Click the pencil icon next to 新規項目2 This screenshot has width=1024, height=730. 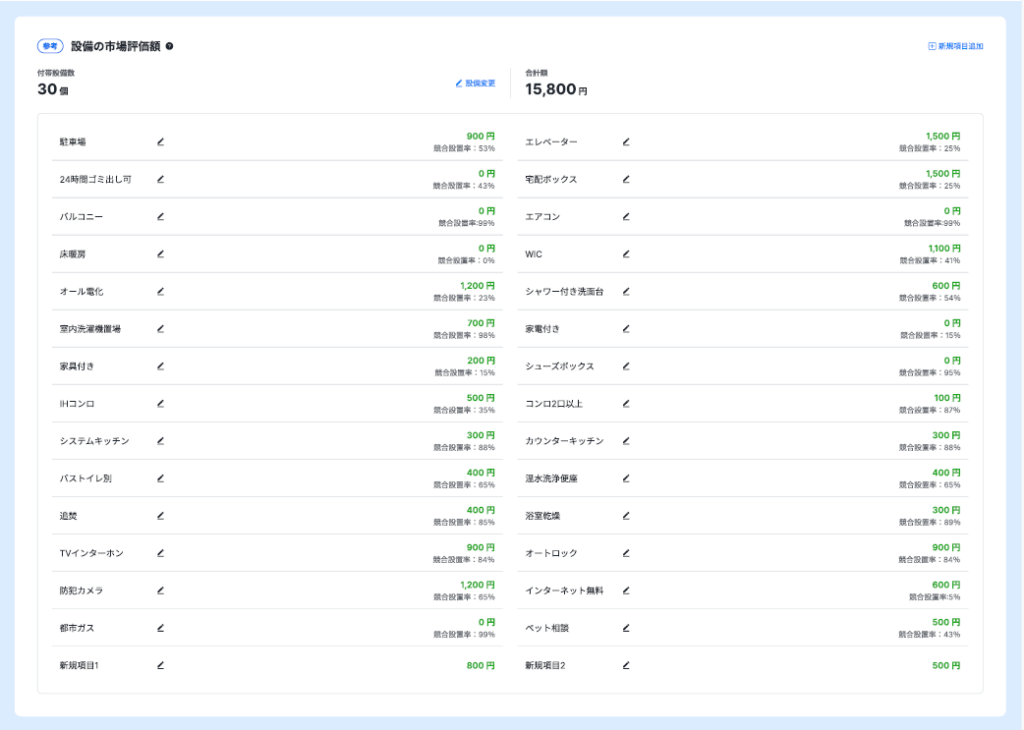point(626,665)
